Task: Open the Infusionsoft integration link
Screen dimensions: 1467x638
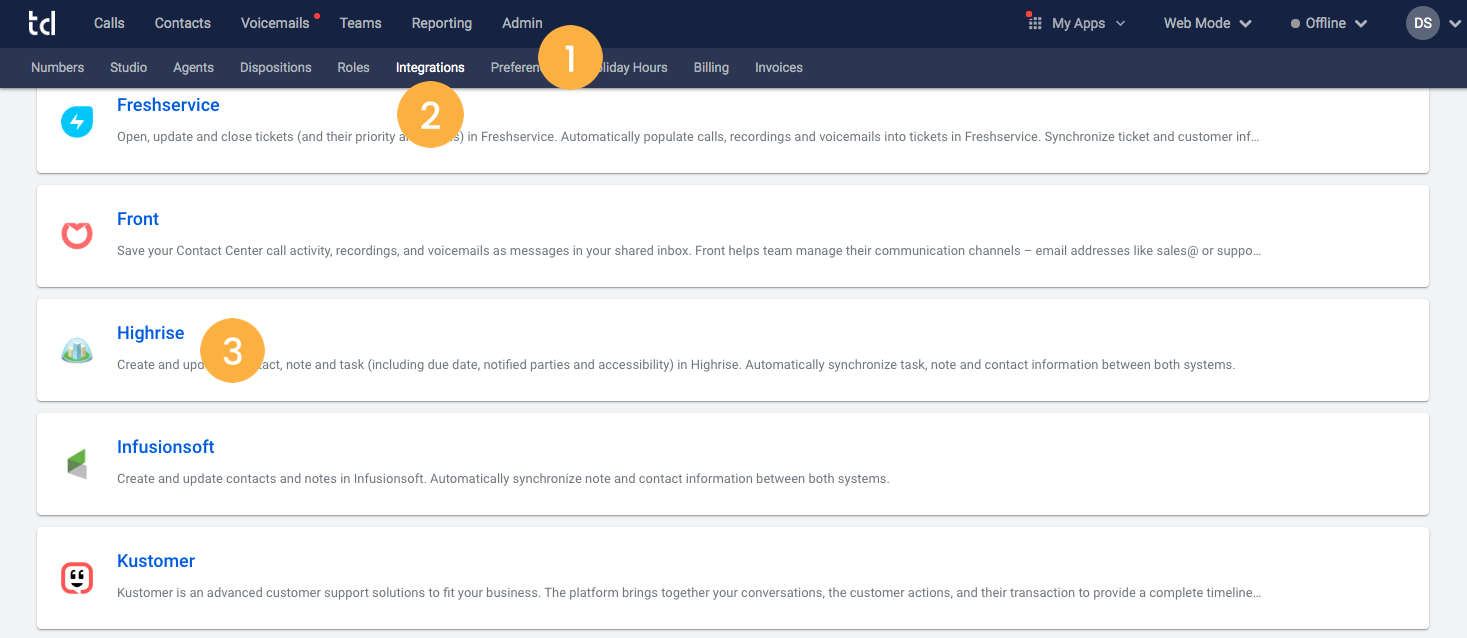Action: click(166, 447)
